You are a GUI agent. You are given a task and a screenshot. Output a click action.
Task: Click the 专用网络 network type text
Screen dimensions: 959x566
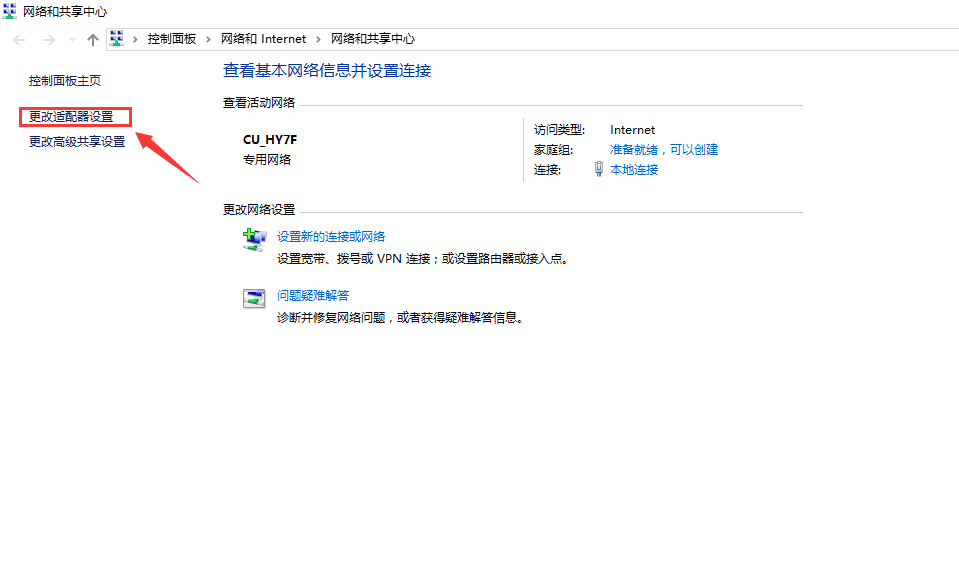267,160
